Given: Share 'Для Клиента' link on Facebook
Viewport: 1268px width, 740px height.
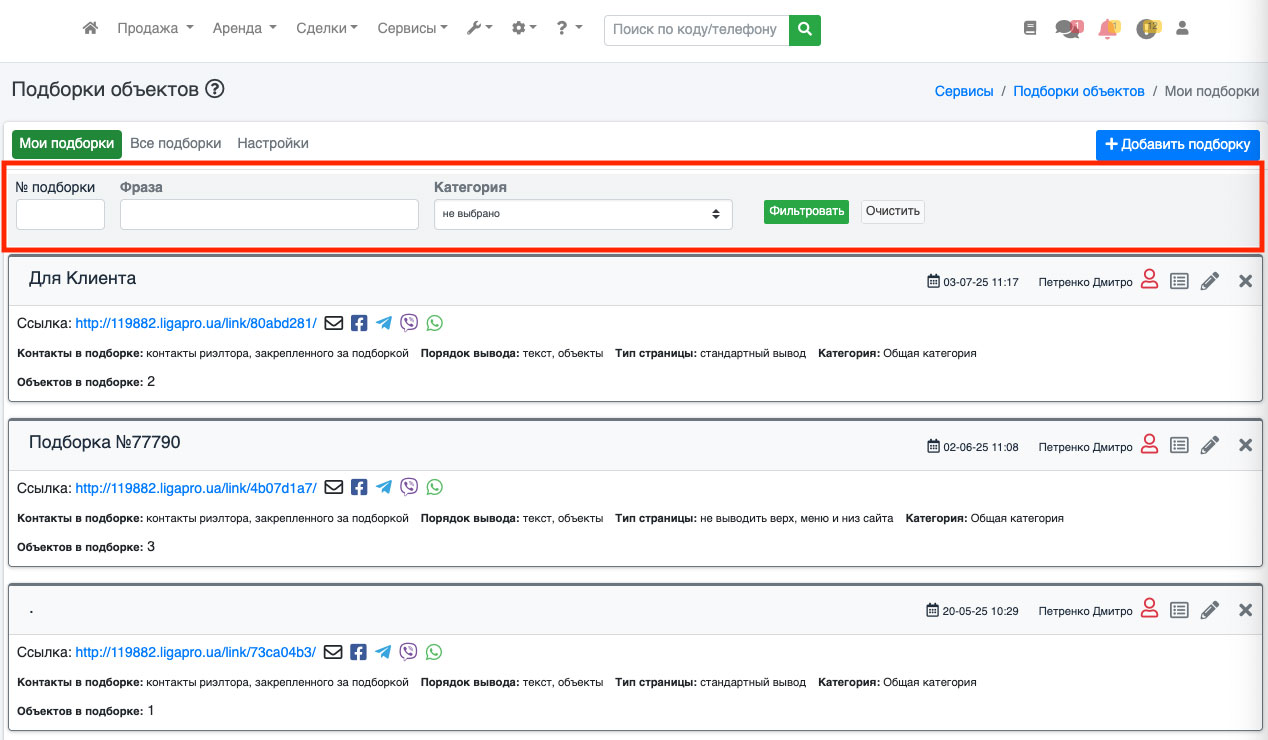Looking at the screenshot, I should (359, 323).
